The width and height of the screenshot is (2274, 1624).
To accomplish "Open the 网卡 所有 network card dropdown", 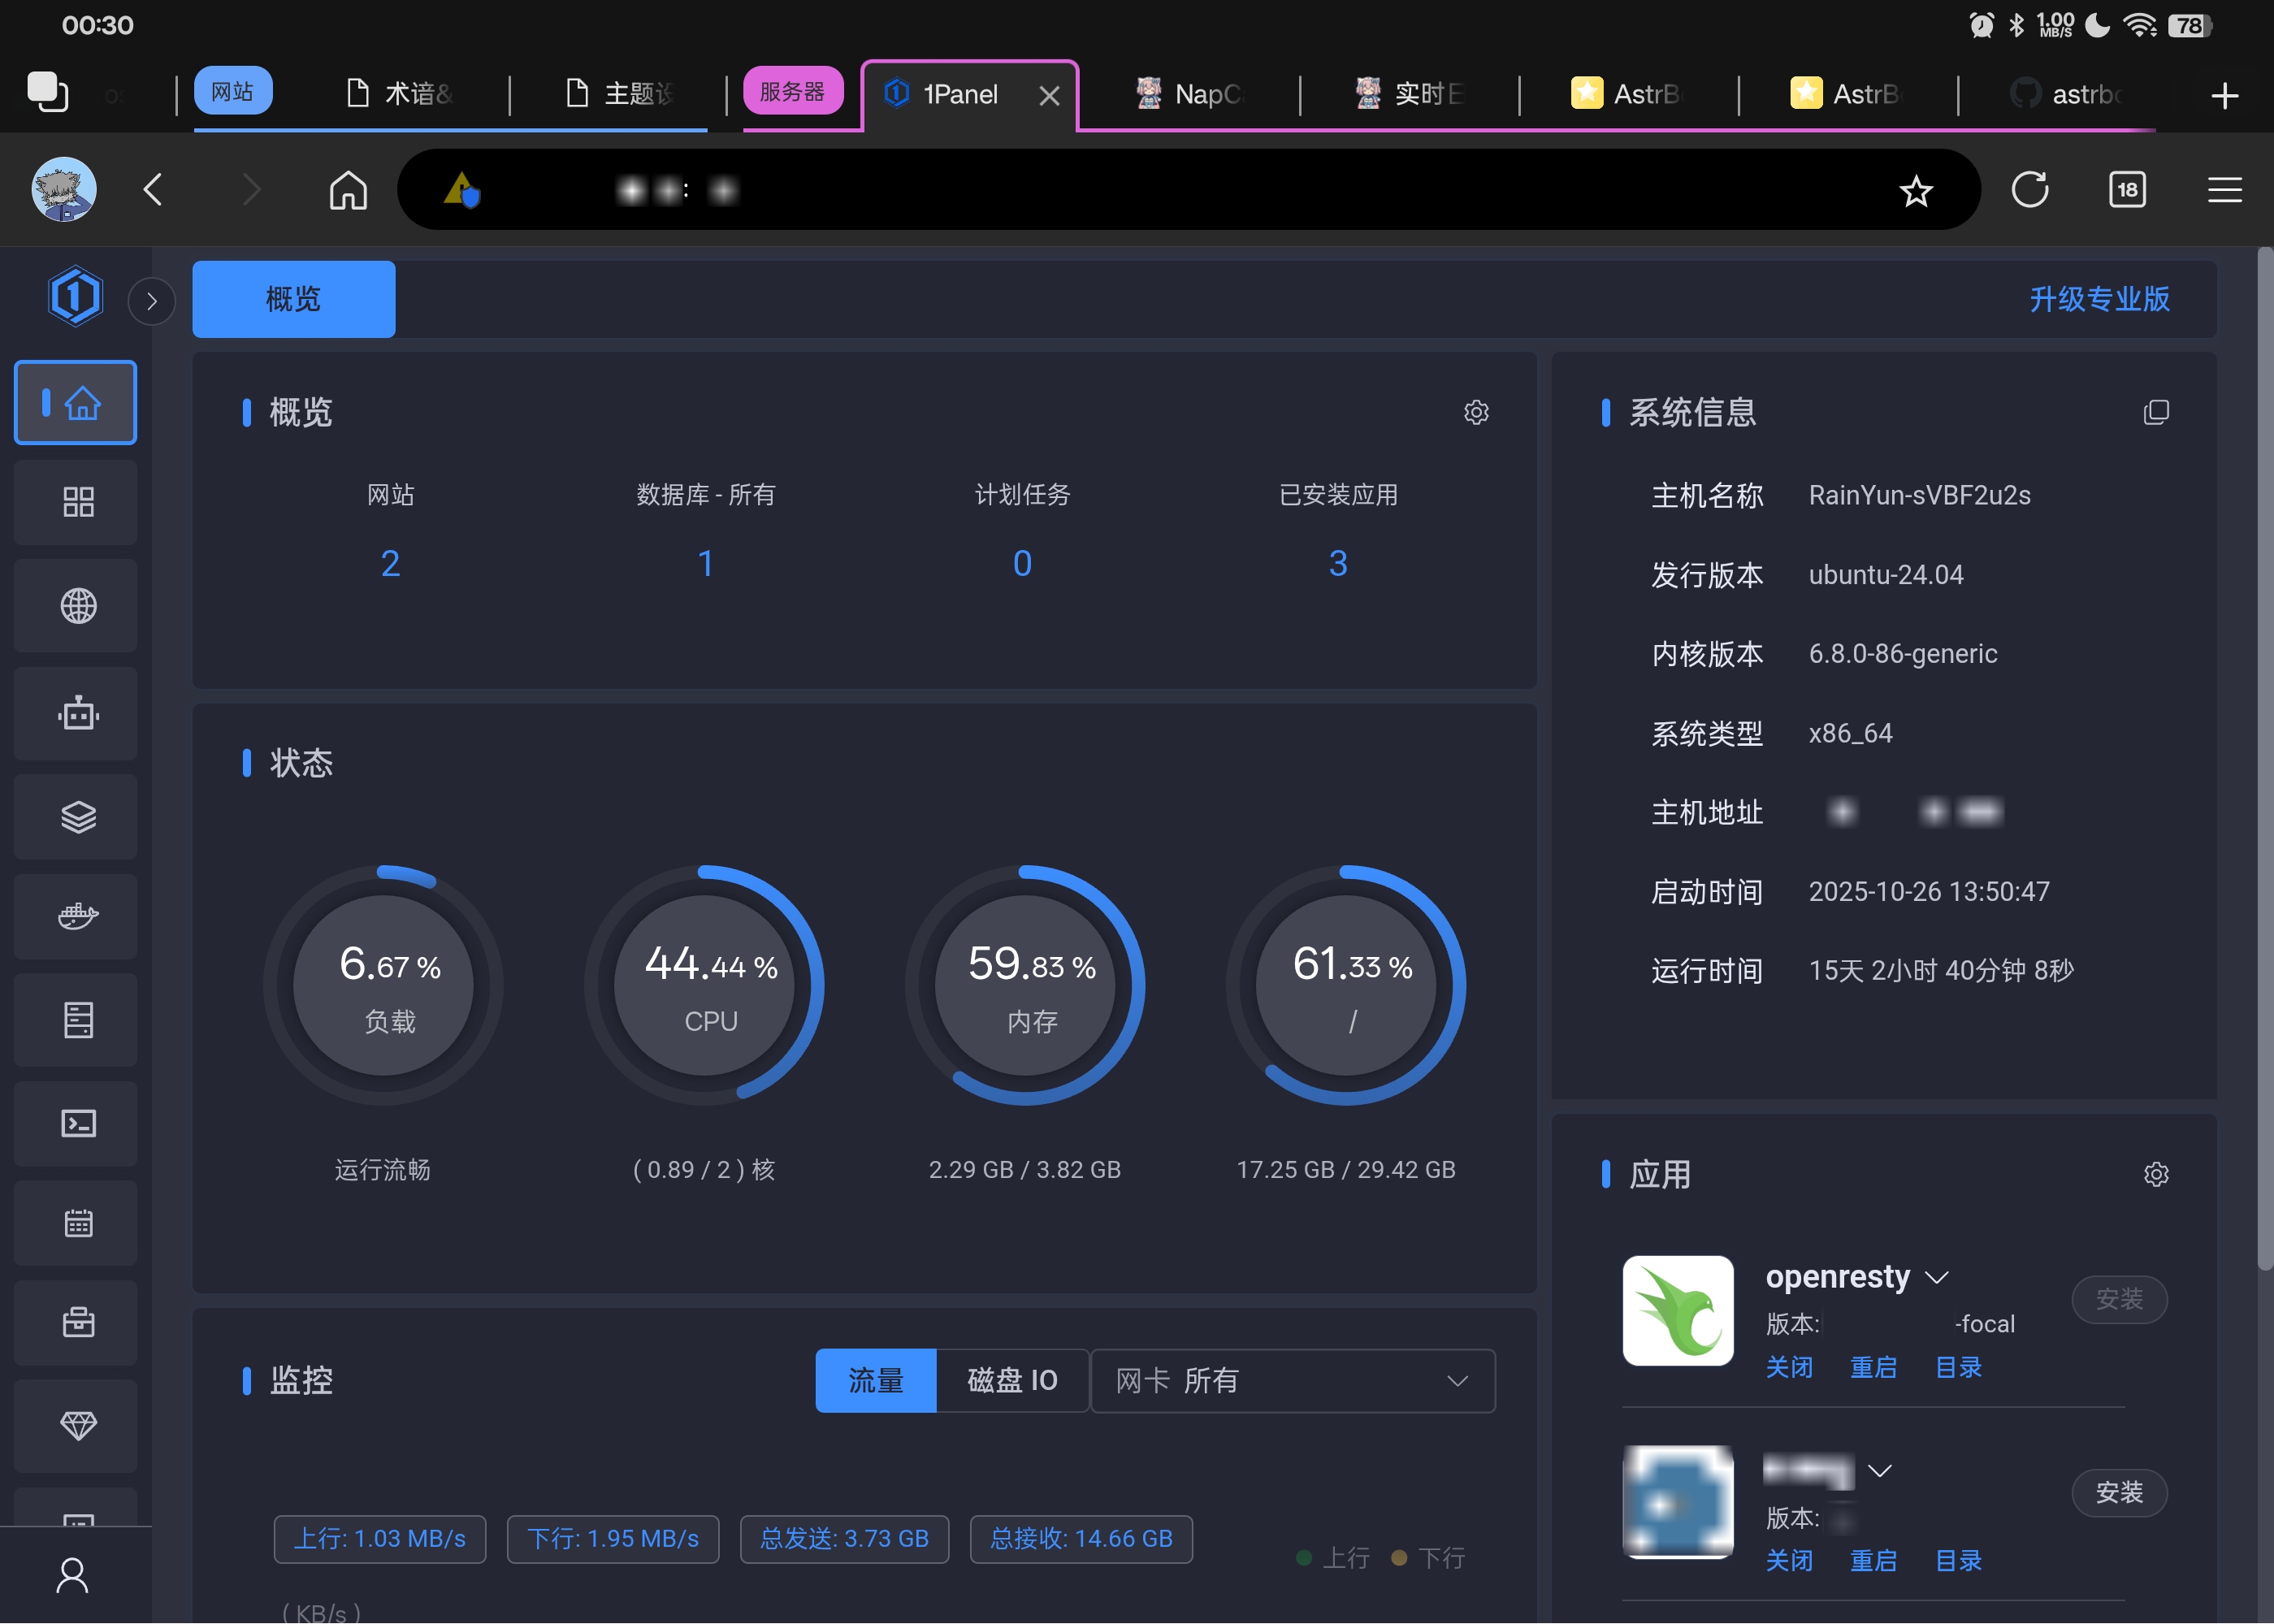I will pos(1292,1380).
